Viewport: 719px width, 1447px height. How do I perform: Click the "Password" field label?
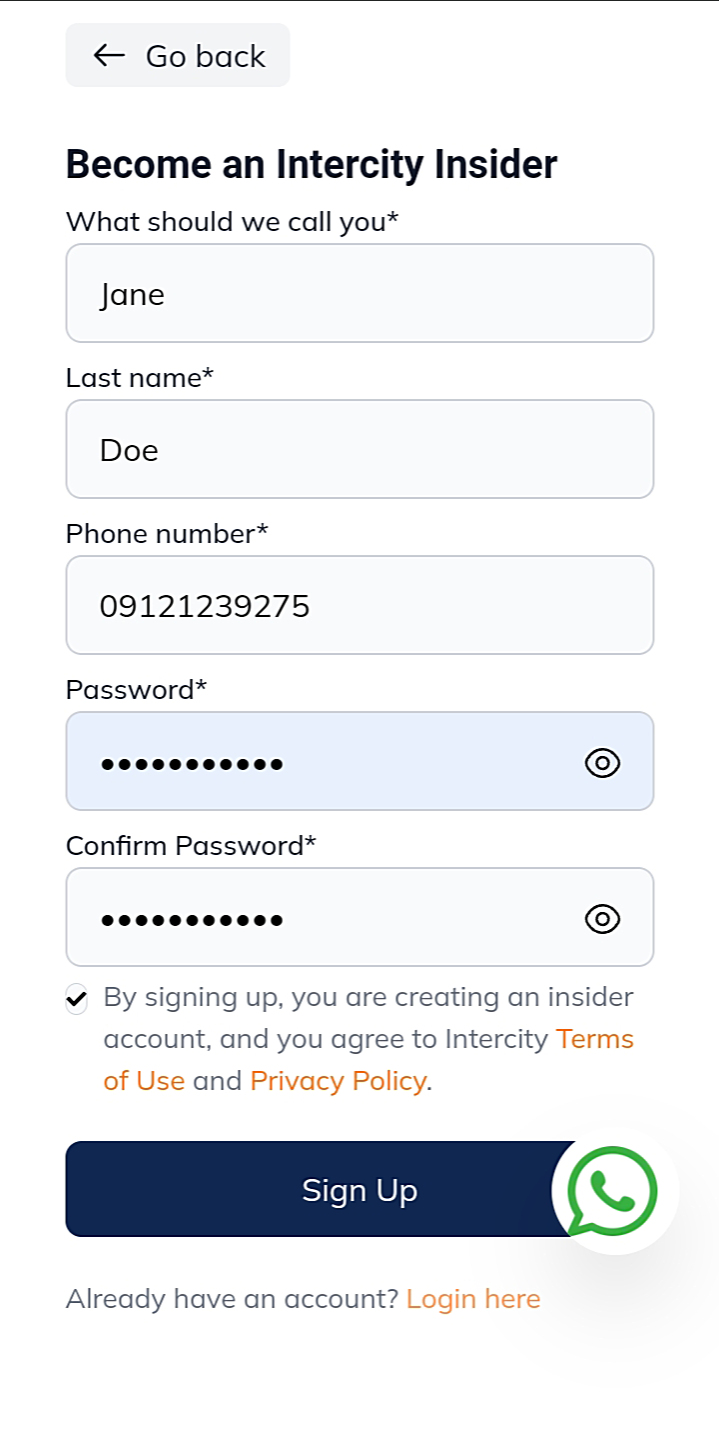click(x=136, y=689)
